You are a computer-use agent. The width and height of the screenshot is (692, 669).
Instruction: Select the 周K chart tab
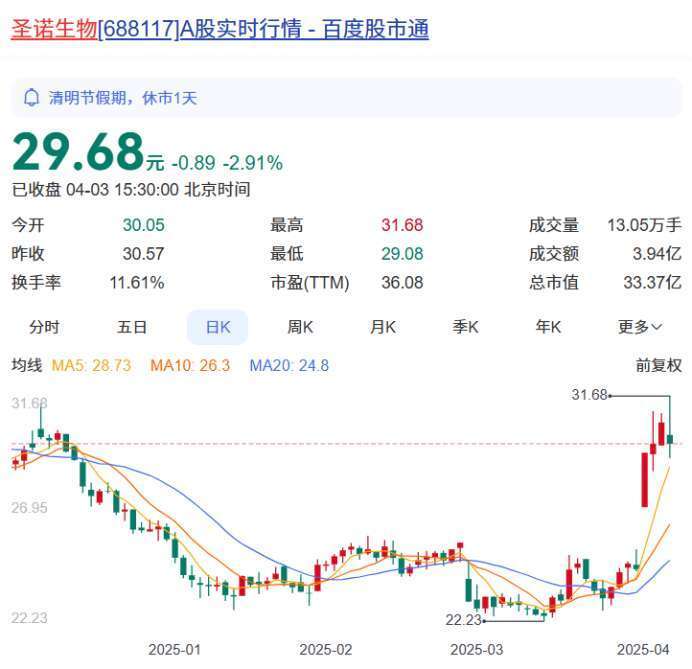click(300, 327)
